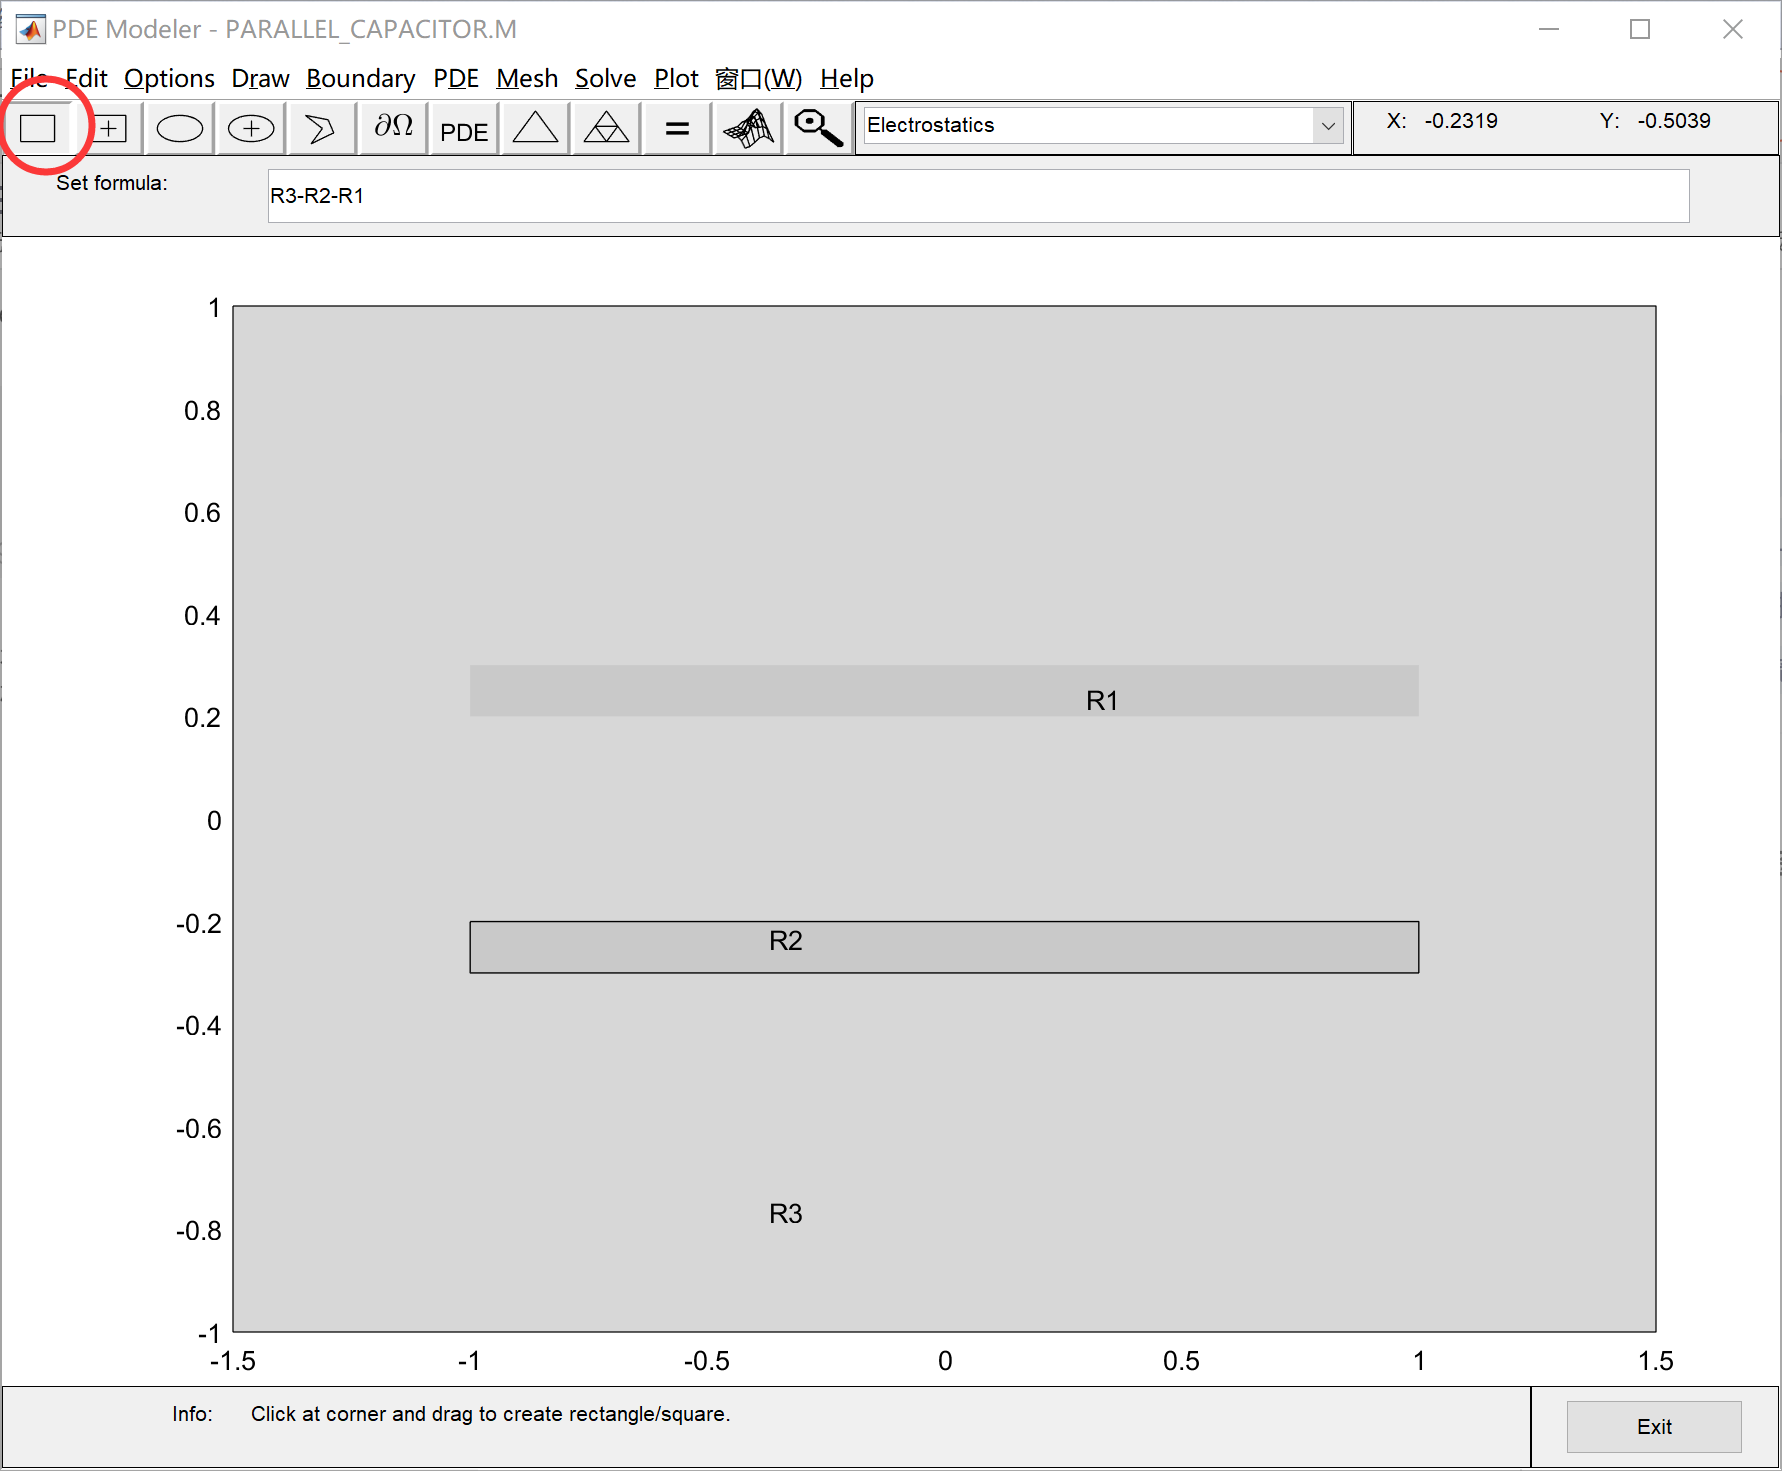Select the centered ellipse drawing tool
Image resolution: width=1782 pixels, height=1471 pixels.
[249, 127]
